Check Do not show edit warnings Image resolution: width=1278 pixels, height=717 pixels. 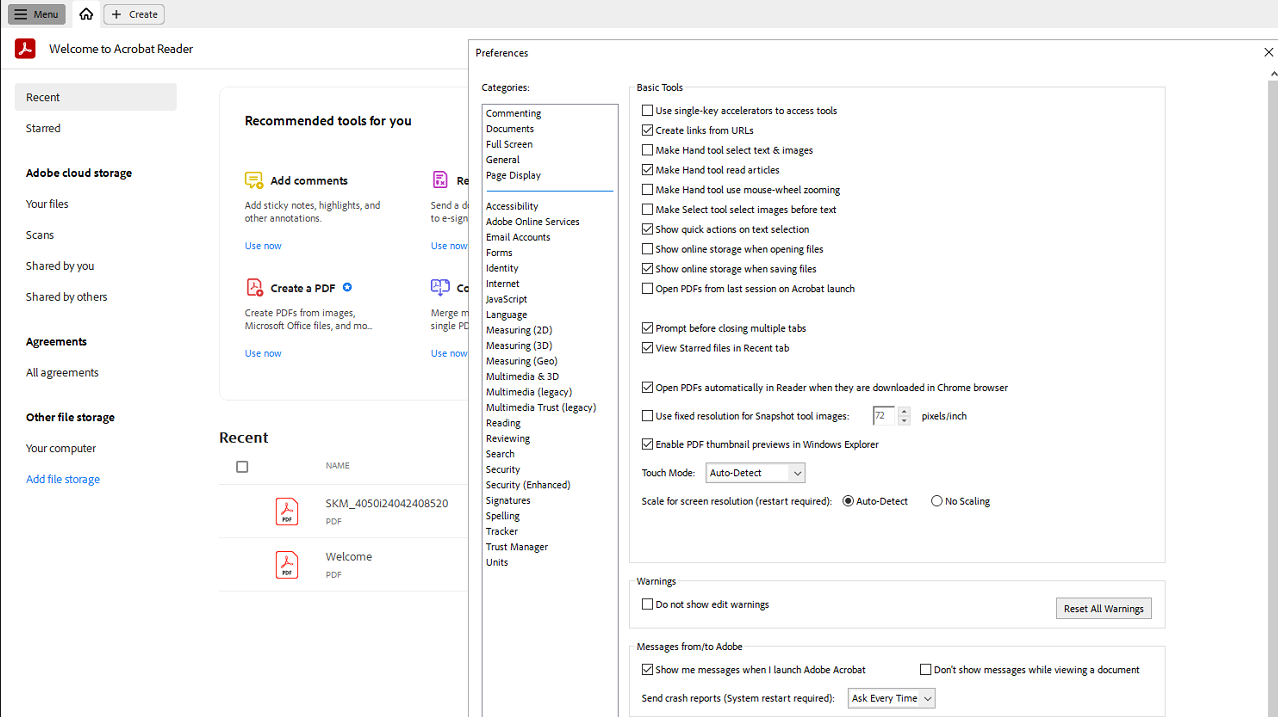pos(647,604)
